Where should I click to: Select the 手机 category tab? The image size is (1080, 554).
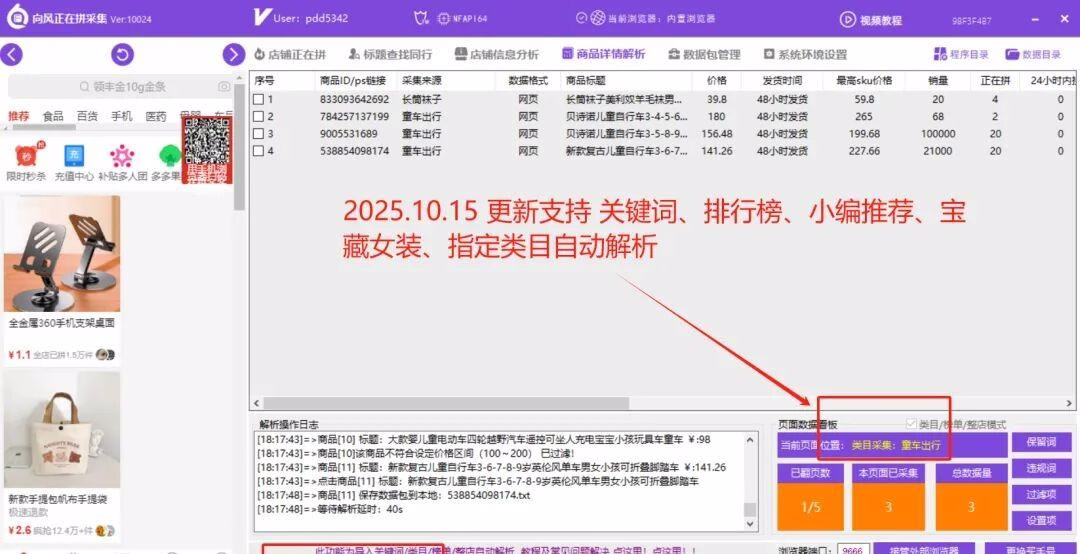122,116
